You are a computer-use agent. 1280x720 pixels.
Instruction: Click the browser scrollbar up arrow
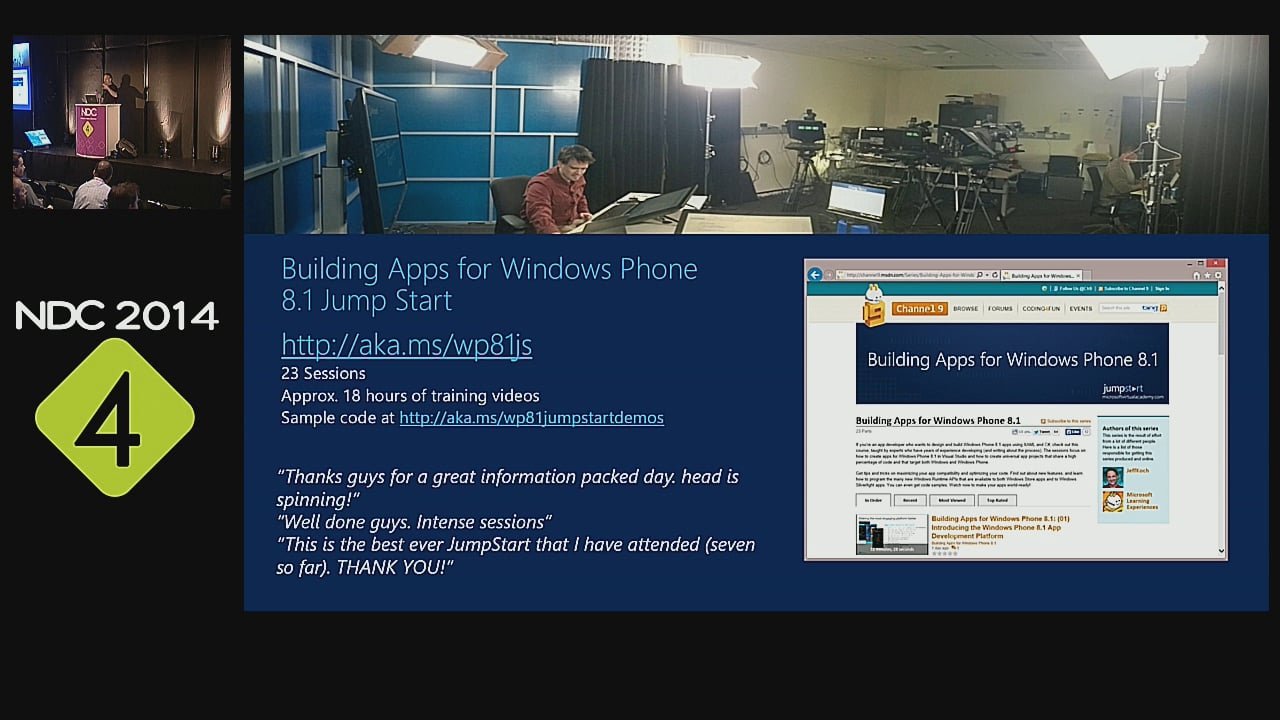coord(1222,288)
